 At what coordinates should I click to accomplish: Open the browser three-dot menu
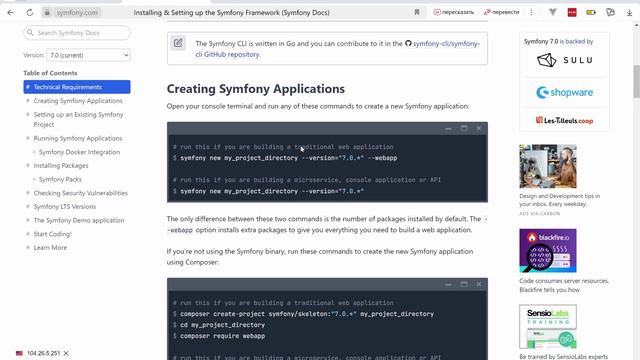point(531,12)
